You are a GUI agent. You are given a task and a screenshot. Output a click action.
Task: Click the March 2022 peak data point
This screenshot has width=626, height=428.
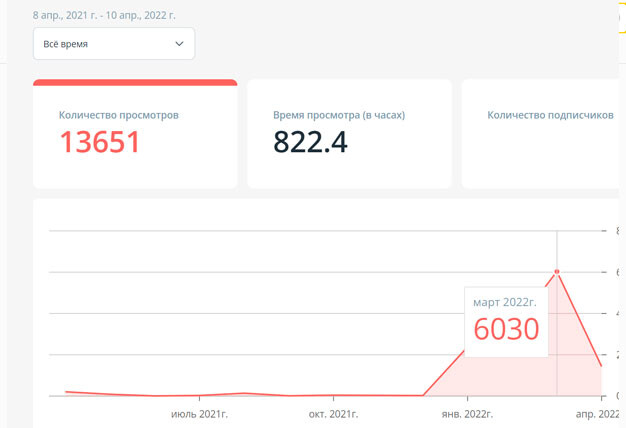coord(557,272)
